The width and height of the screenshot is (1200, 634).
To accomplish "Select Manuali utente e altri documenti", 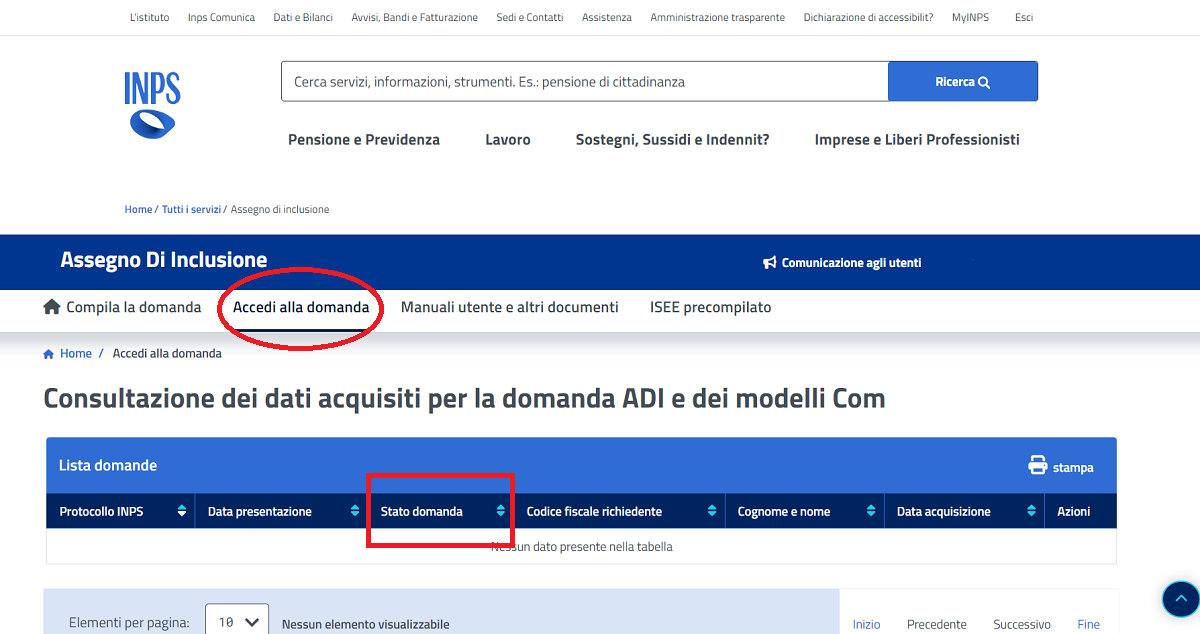I will pyautogui.click(x=509, y=307).
